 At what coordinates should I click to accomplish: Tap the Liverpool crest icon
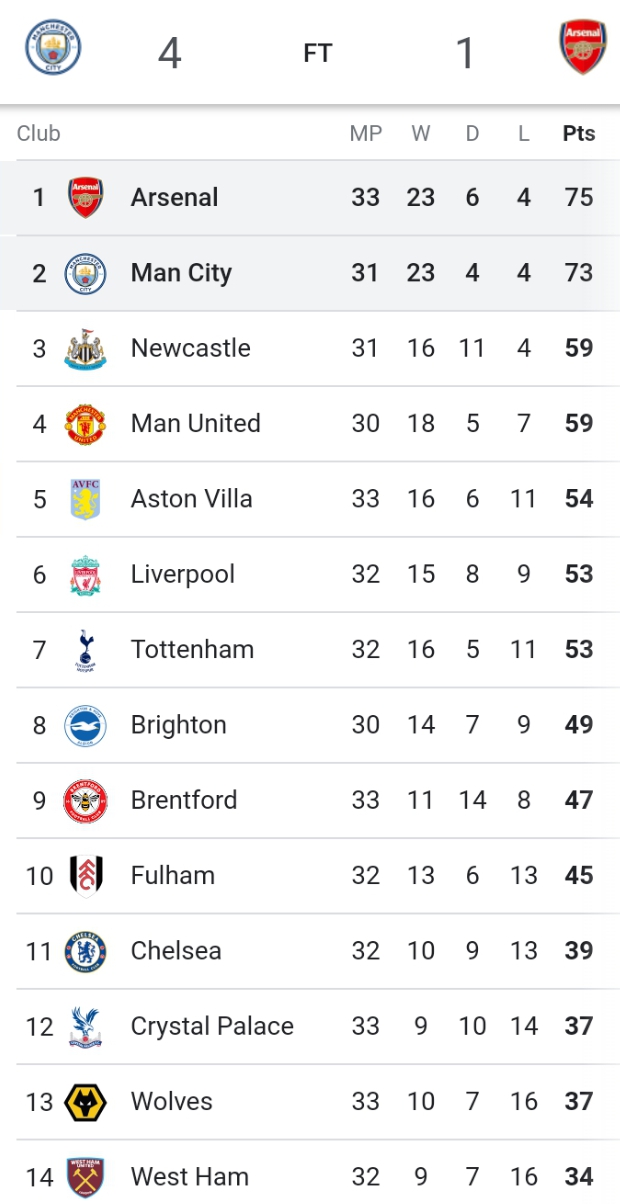point(85,575)
